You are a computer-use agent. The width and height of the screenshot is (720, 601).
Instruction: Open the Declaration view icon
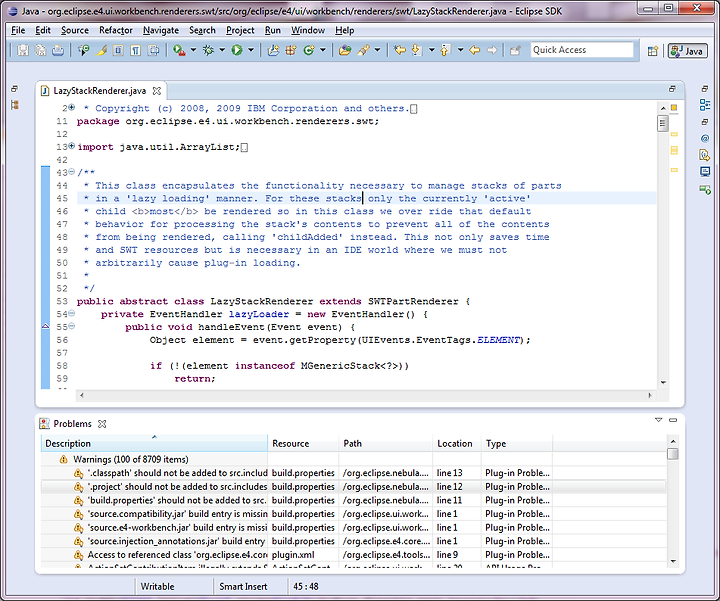tap(705, 155)
